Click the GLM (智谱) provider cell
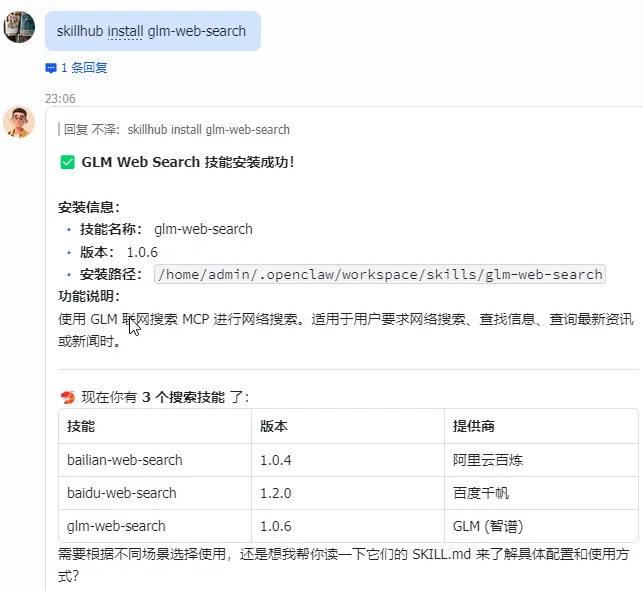 [541, 526]
